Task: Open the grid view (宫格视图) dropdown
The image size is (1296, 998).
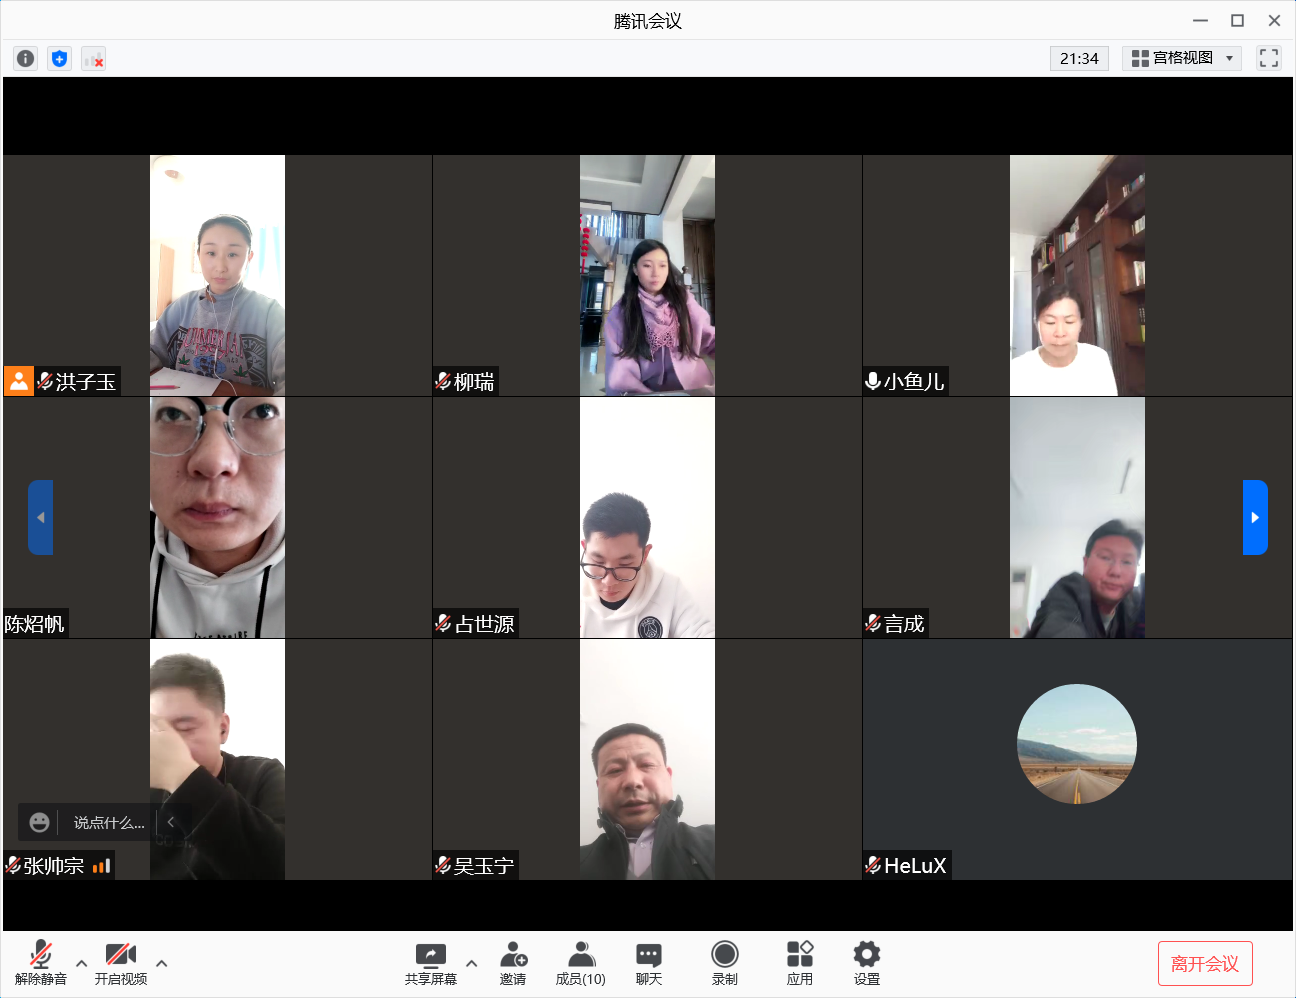Action: click(1181, 58)
